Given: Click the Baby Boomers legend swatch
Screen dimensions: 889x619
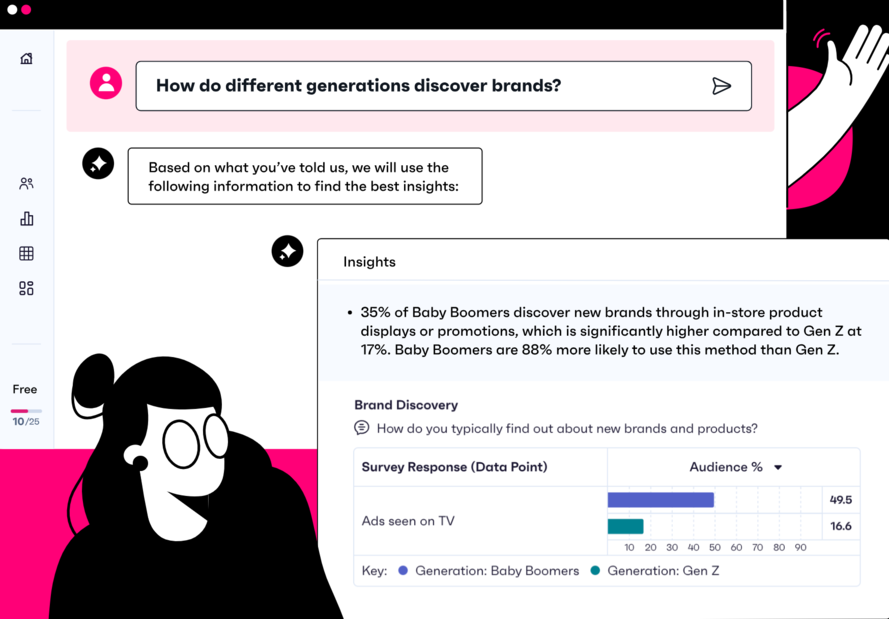Looking at the screenshot, I should pyautogui.click(x=403, y=571).
